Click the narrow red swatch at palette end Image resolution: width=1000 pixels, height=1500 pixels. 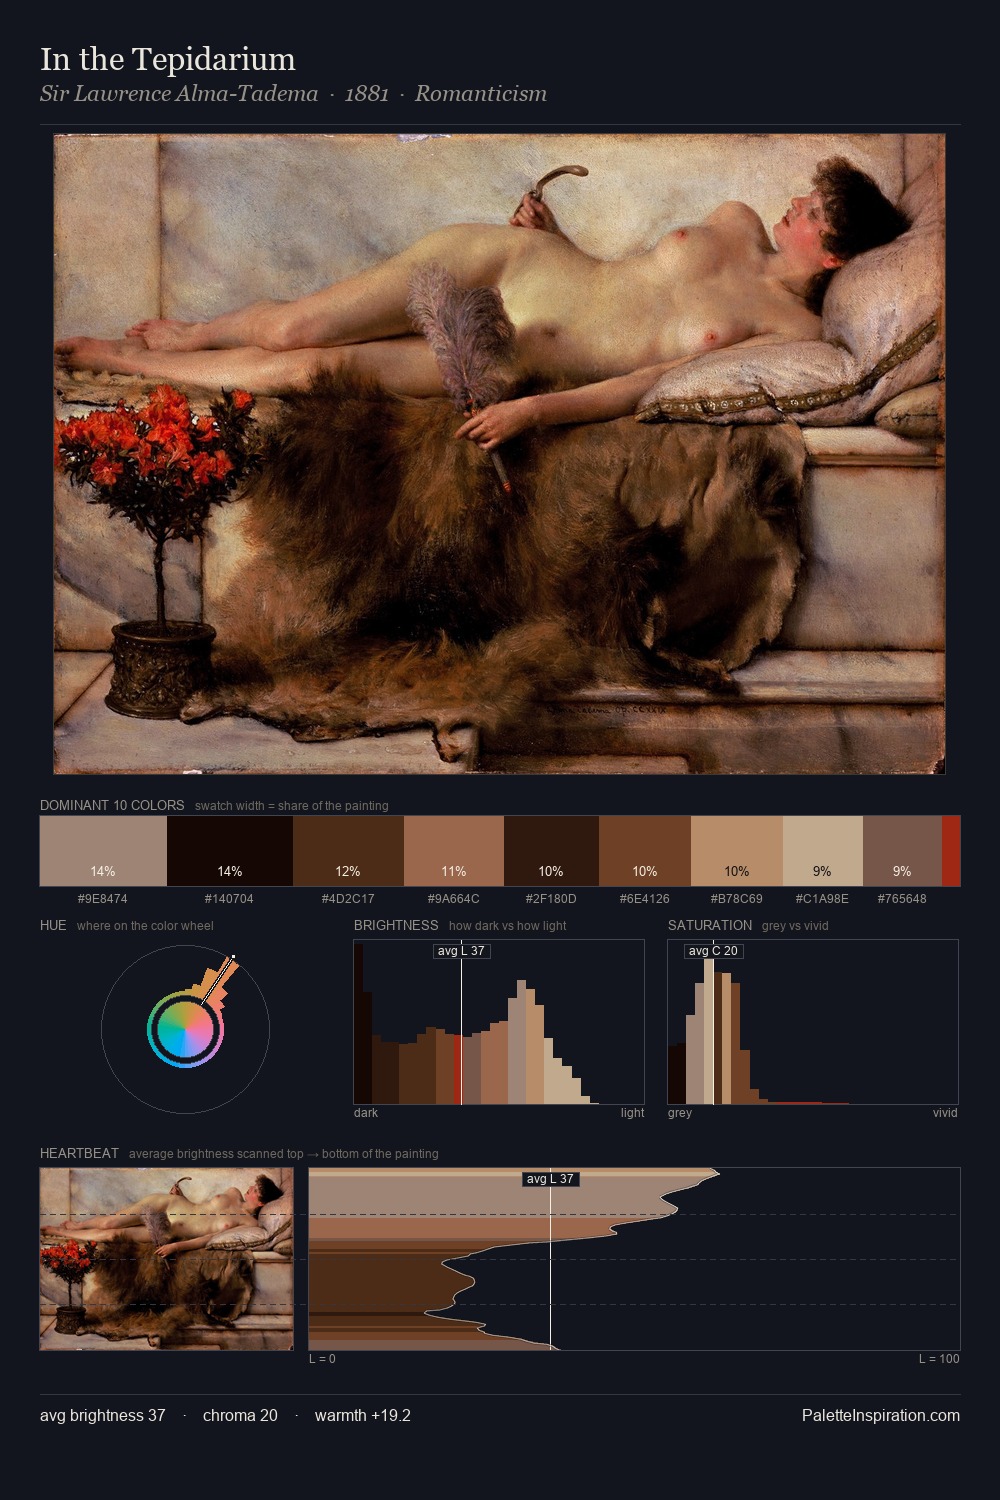[x=951, y=851]
